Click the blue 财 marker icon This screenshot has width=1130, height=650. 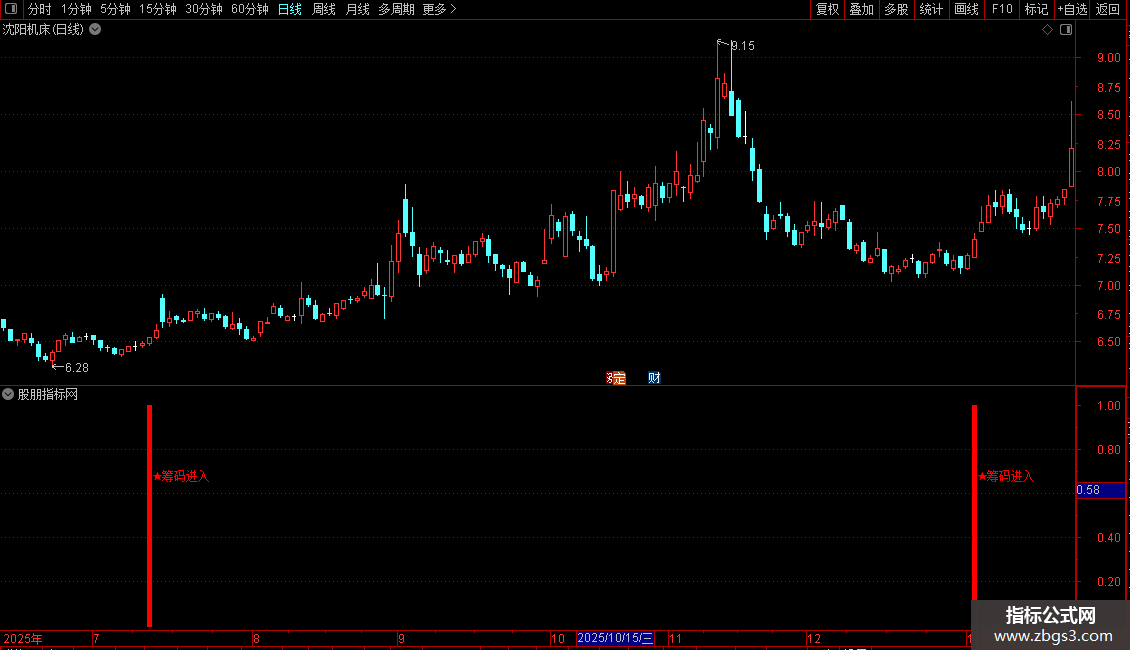coord(654,378)
